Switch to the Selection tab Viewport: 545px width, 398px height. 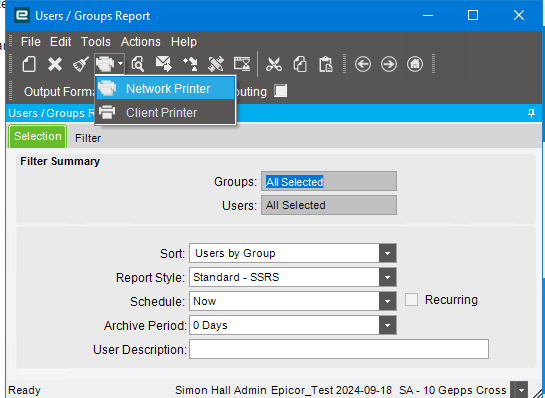pos(38,136)
